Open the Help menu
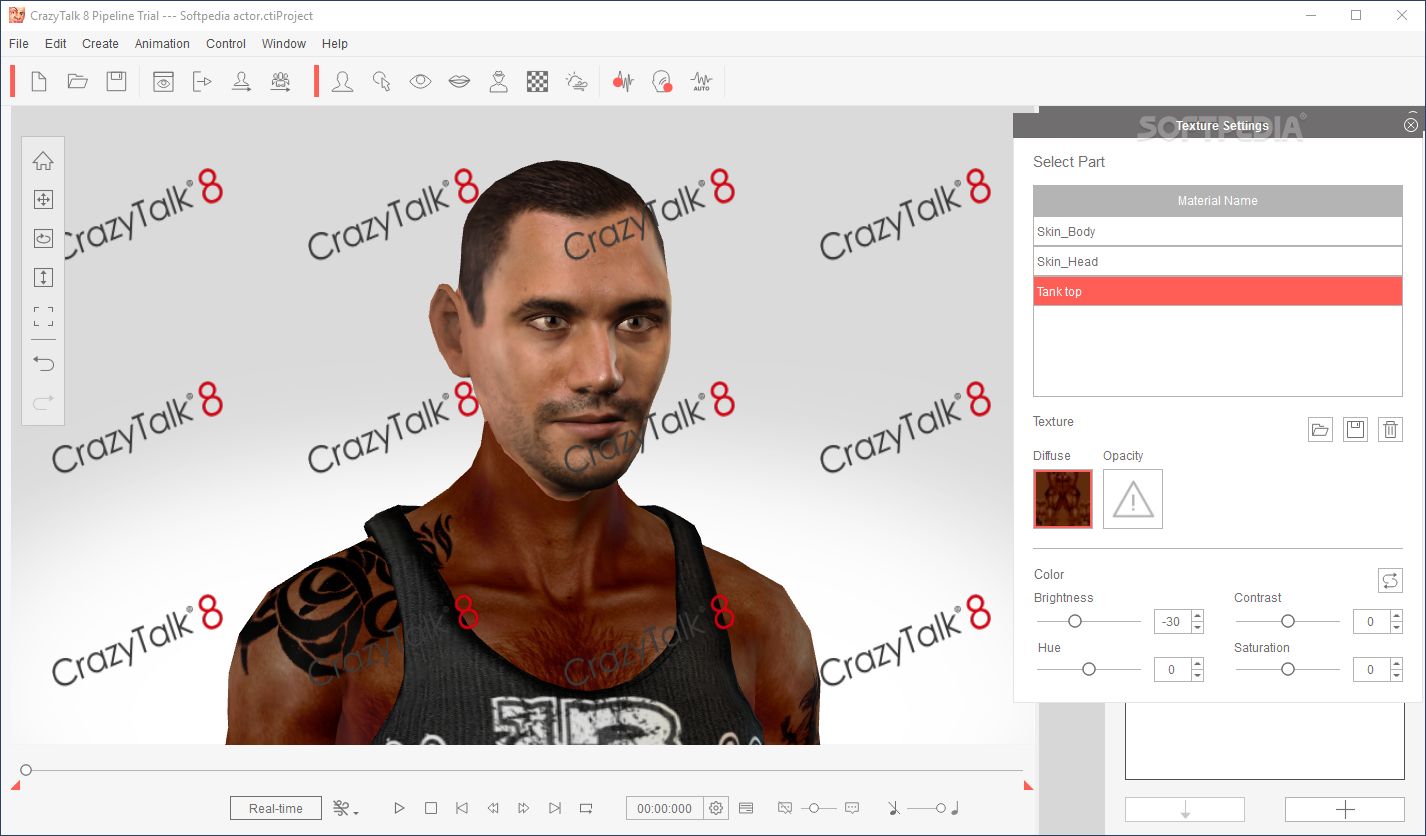Image resolution: width=1426 pixels, height=836 pixels. click(335, 44)
